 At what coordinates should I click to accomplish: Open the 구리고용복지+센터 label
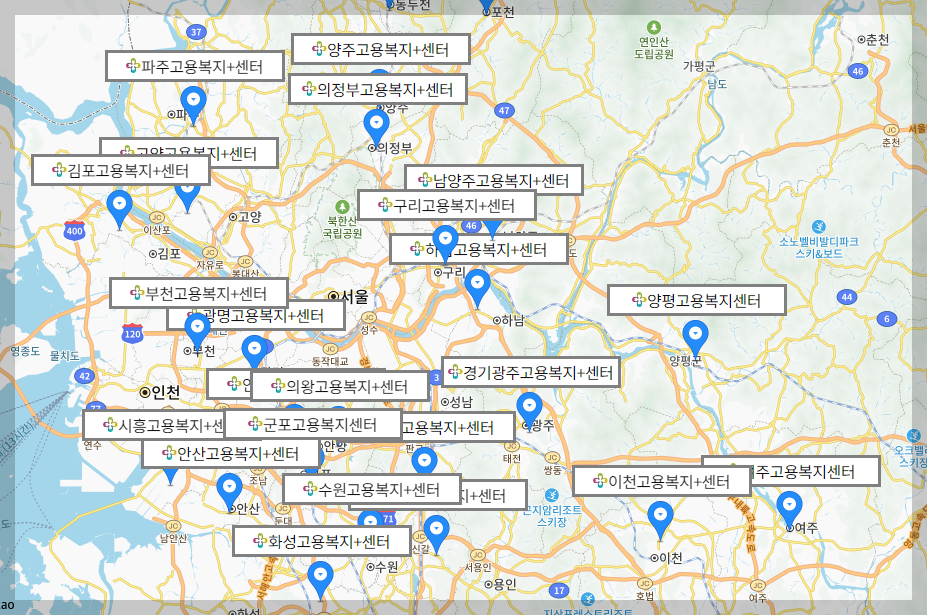[x=447, y=205]
